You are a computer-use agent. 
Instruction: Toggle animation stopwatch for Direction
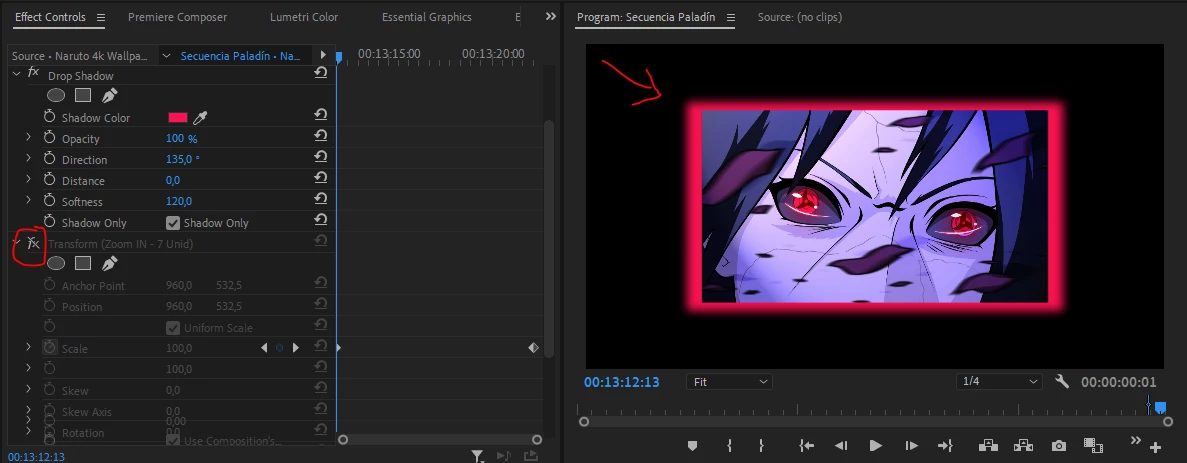coord(50,159)
